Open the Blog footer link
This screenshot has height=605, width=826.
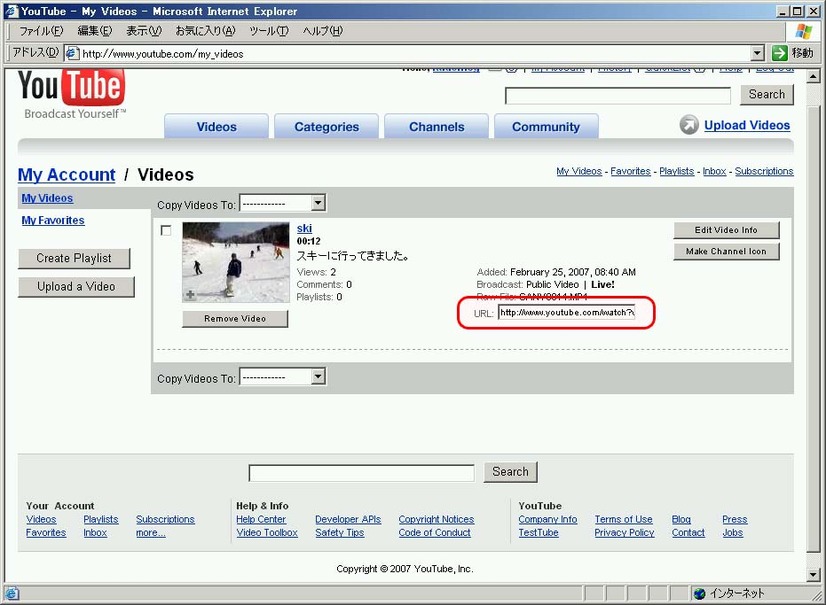pyautogui.click(x=681, y=519)
